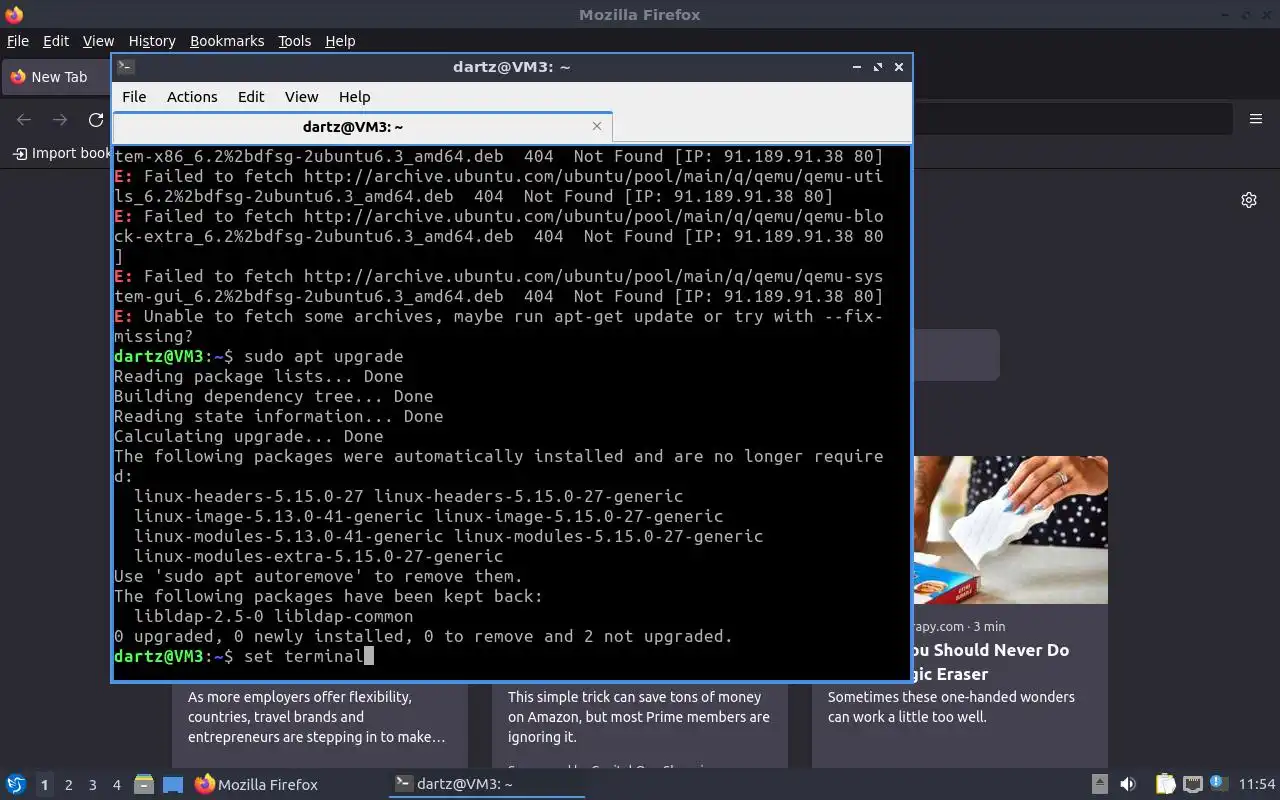Viewport: 1280px width, 800px height.
Task: Click terminal window menu icon in titlebar
Action: pyautogui.click(x=125, y=67)
